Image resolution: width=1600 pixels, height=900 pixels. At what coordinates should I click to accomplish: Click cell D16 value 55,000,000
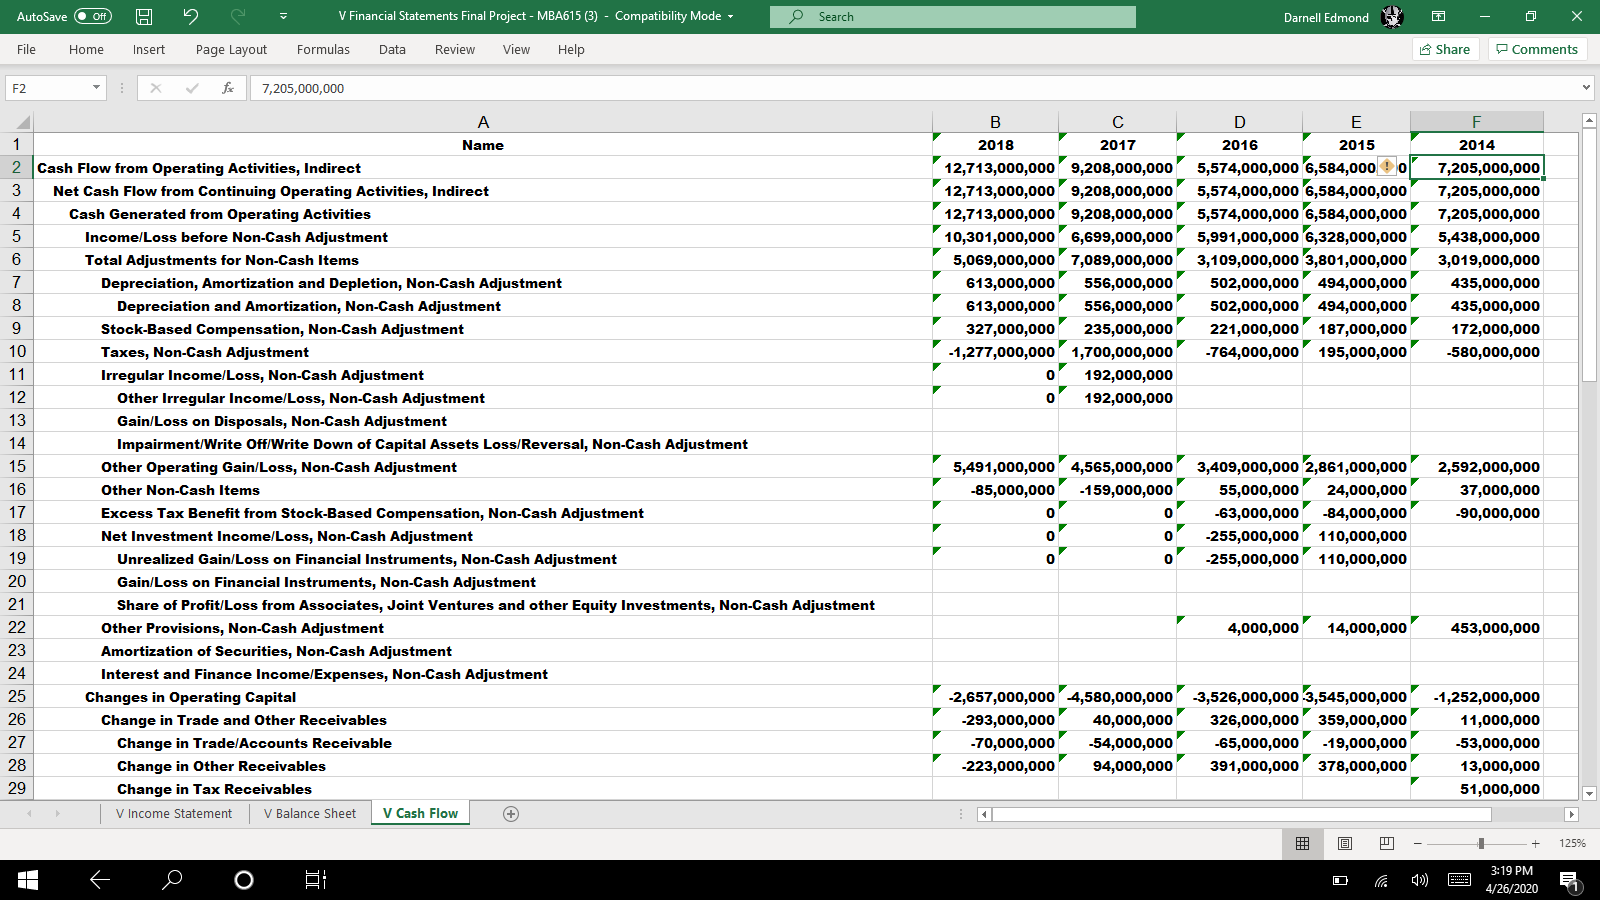coord(1239,490)
